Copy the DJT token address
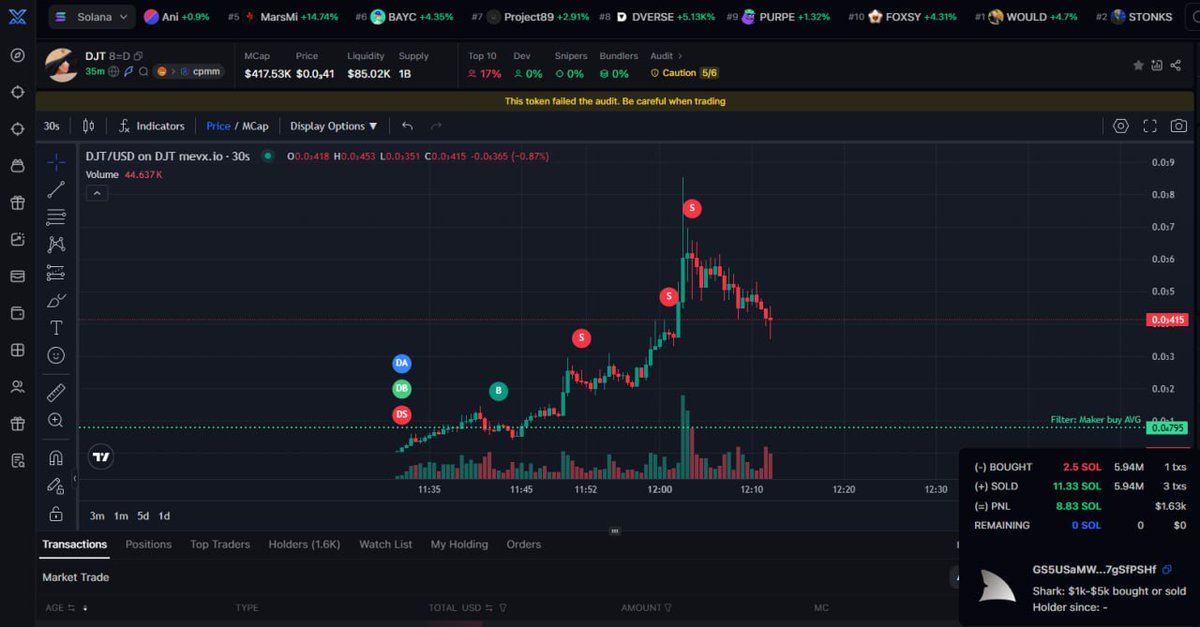1200x627 pixels. click(x=138, y=56)
